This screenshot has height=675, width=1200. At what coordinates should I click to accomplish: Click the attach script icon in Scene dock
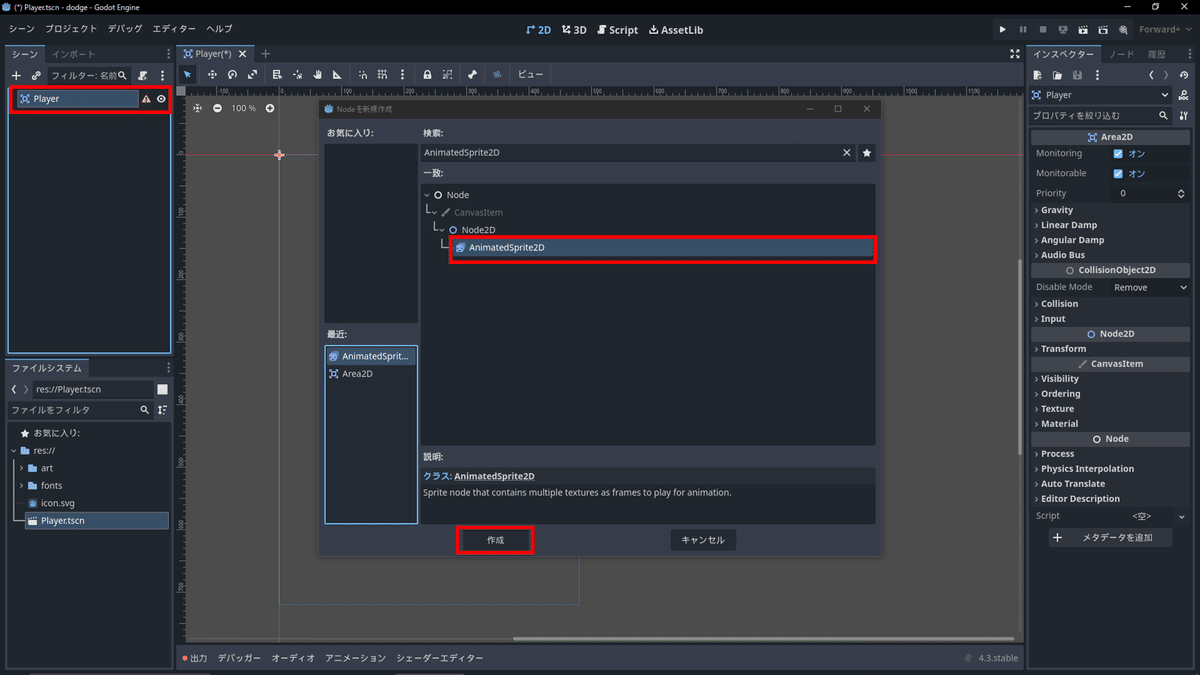(143, 75)
